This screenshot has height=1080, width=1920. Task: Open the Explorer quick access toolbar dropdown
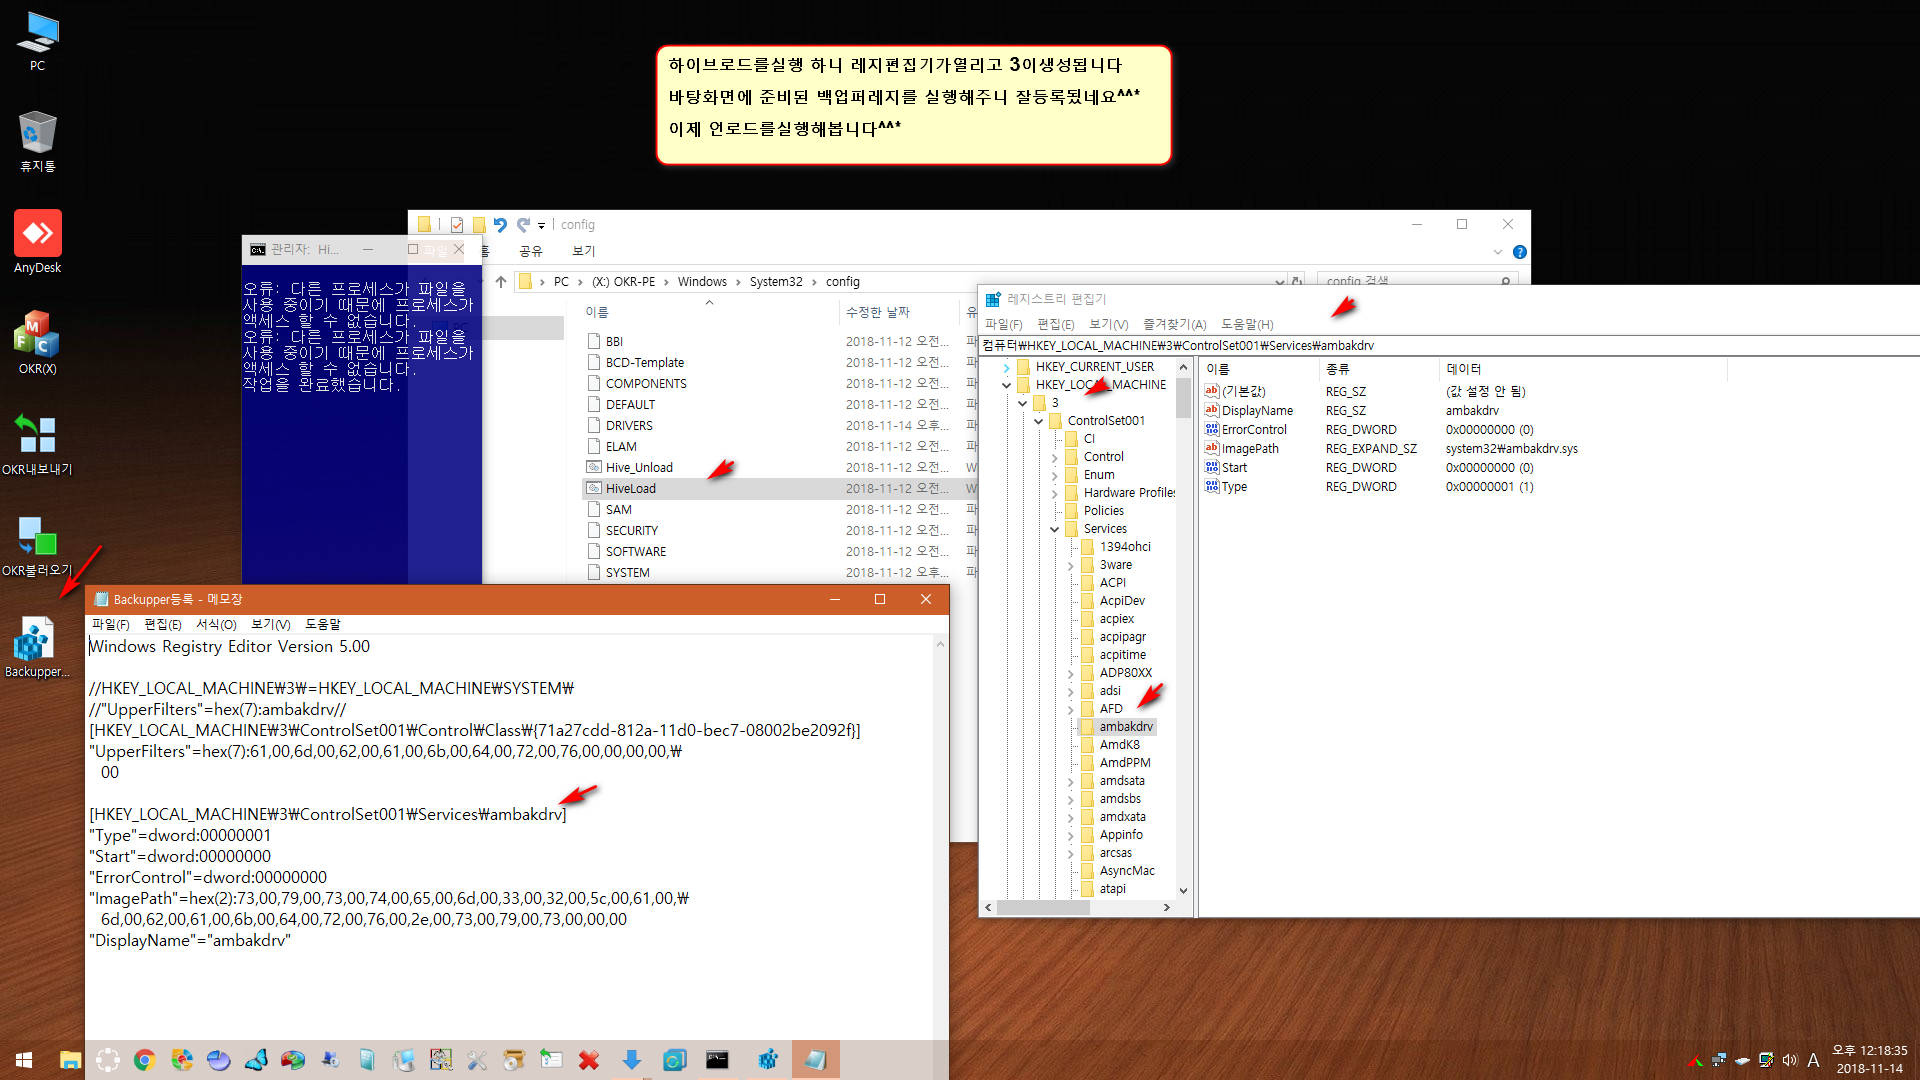click(541, 226)
